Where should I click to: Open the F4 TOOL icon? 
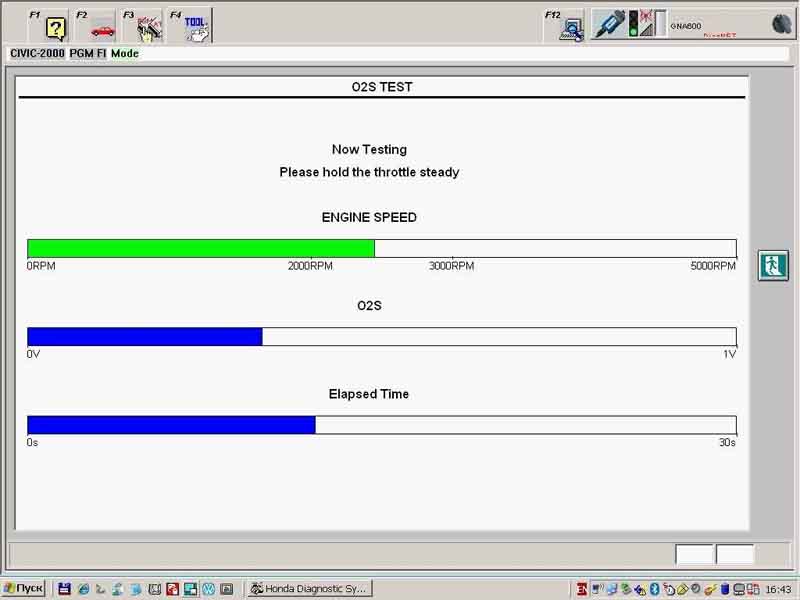pyautogui.click(x=196, y=27)
